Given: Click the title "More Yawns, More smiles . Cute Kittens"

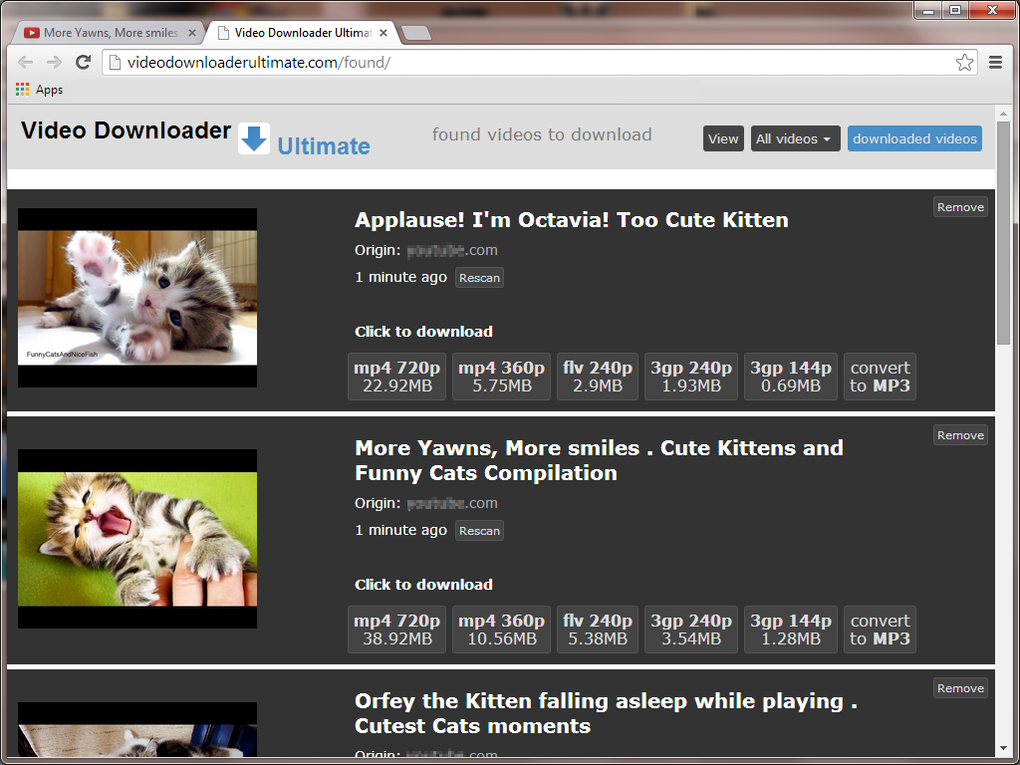Looking at the screenshot, I should coord(598,460).
